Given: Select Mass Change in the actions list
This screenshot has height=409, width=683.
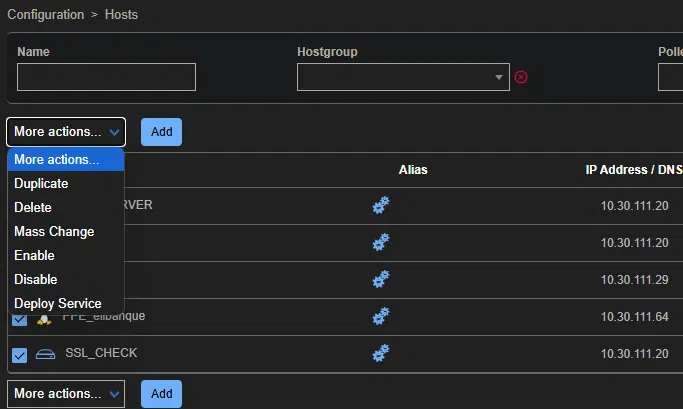Looking at the screenshot, I should pos(54,232).
